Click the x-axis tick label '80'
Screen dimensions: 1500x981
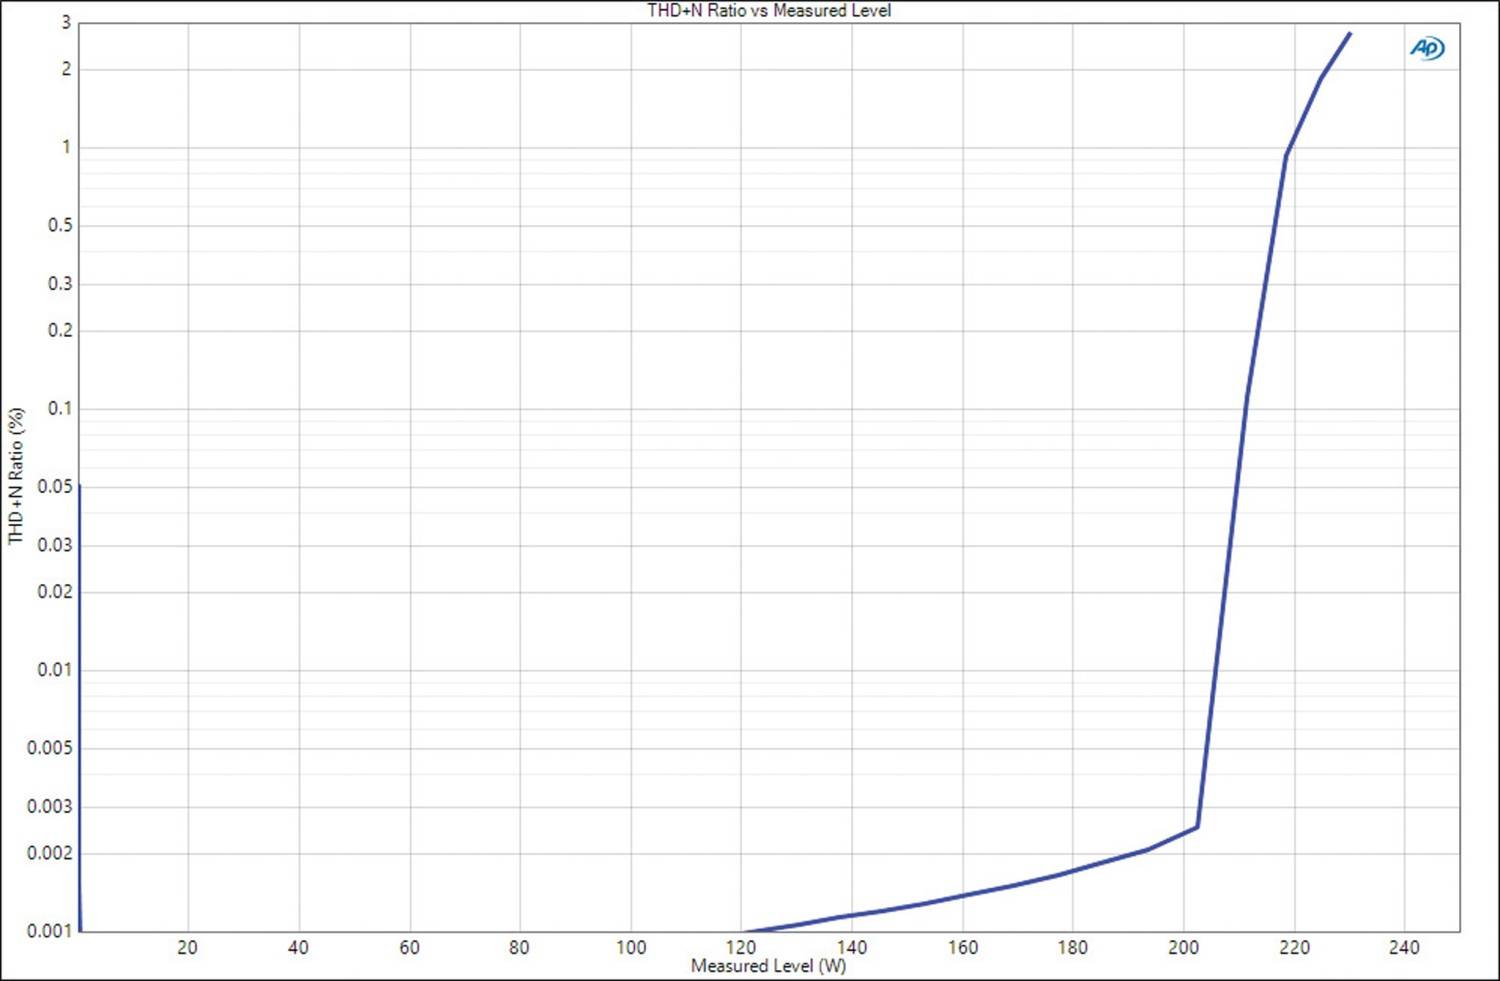[x=519, y=947]
